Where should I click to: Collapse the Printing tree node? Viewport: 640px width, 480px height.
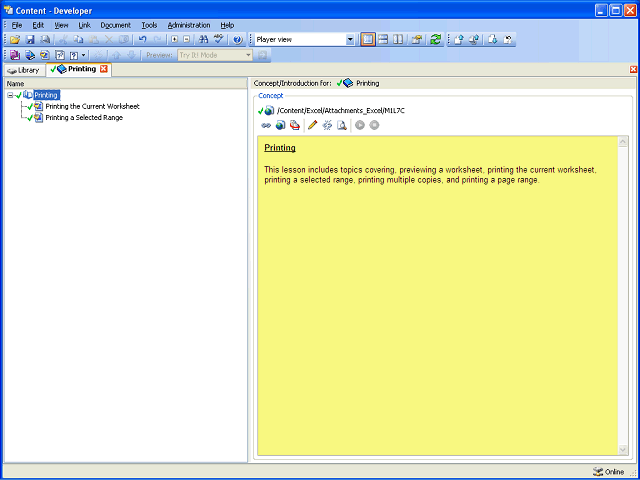[x=10, y=95]
